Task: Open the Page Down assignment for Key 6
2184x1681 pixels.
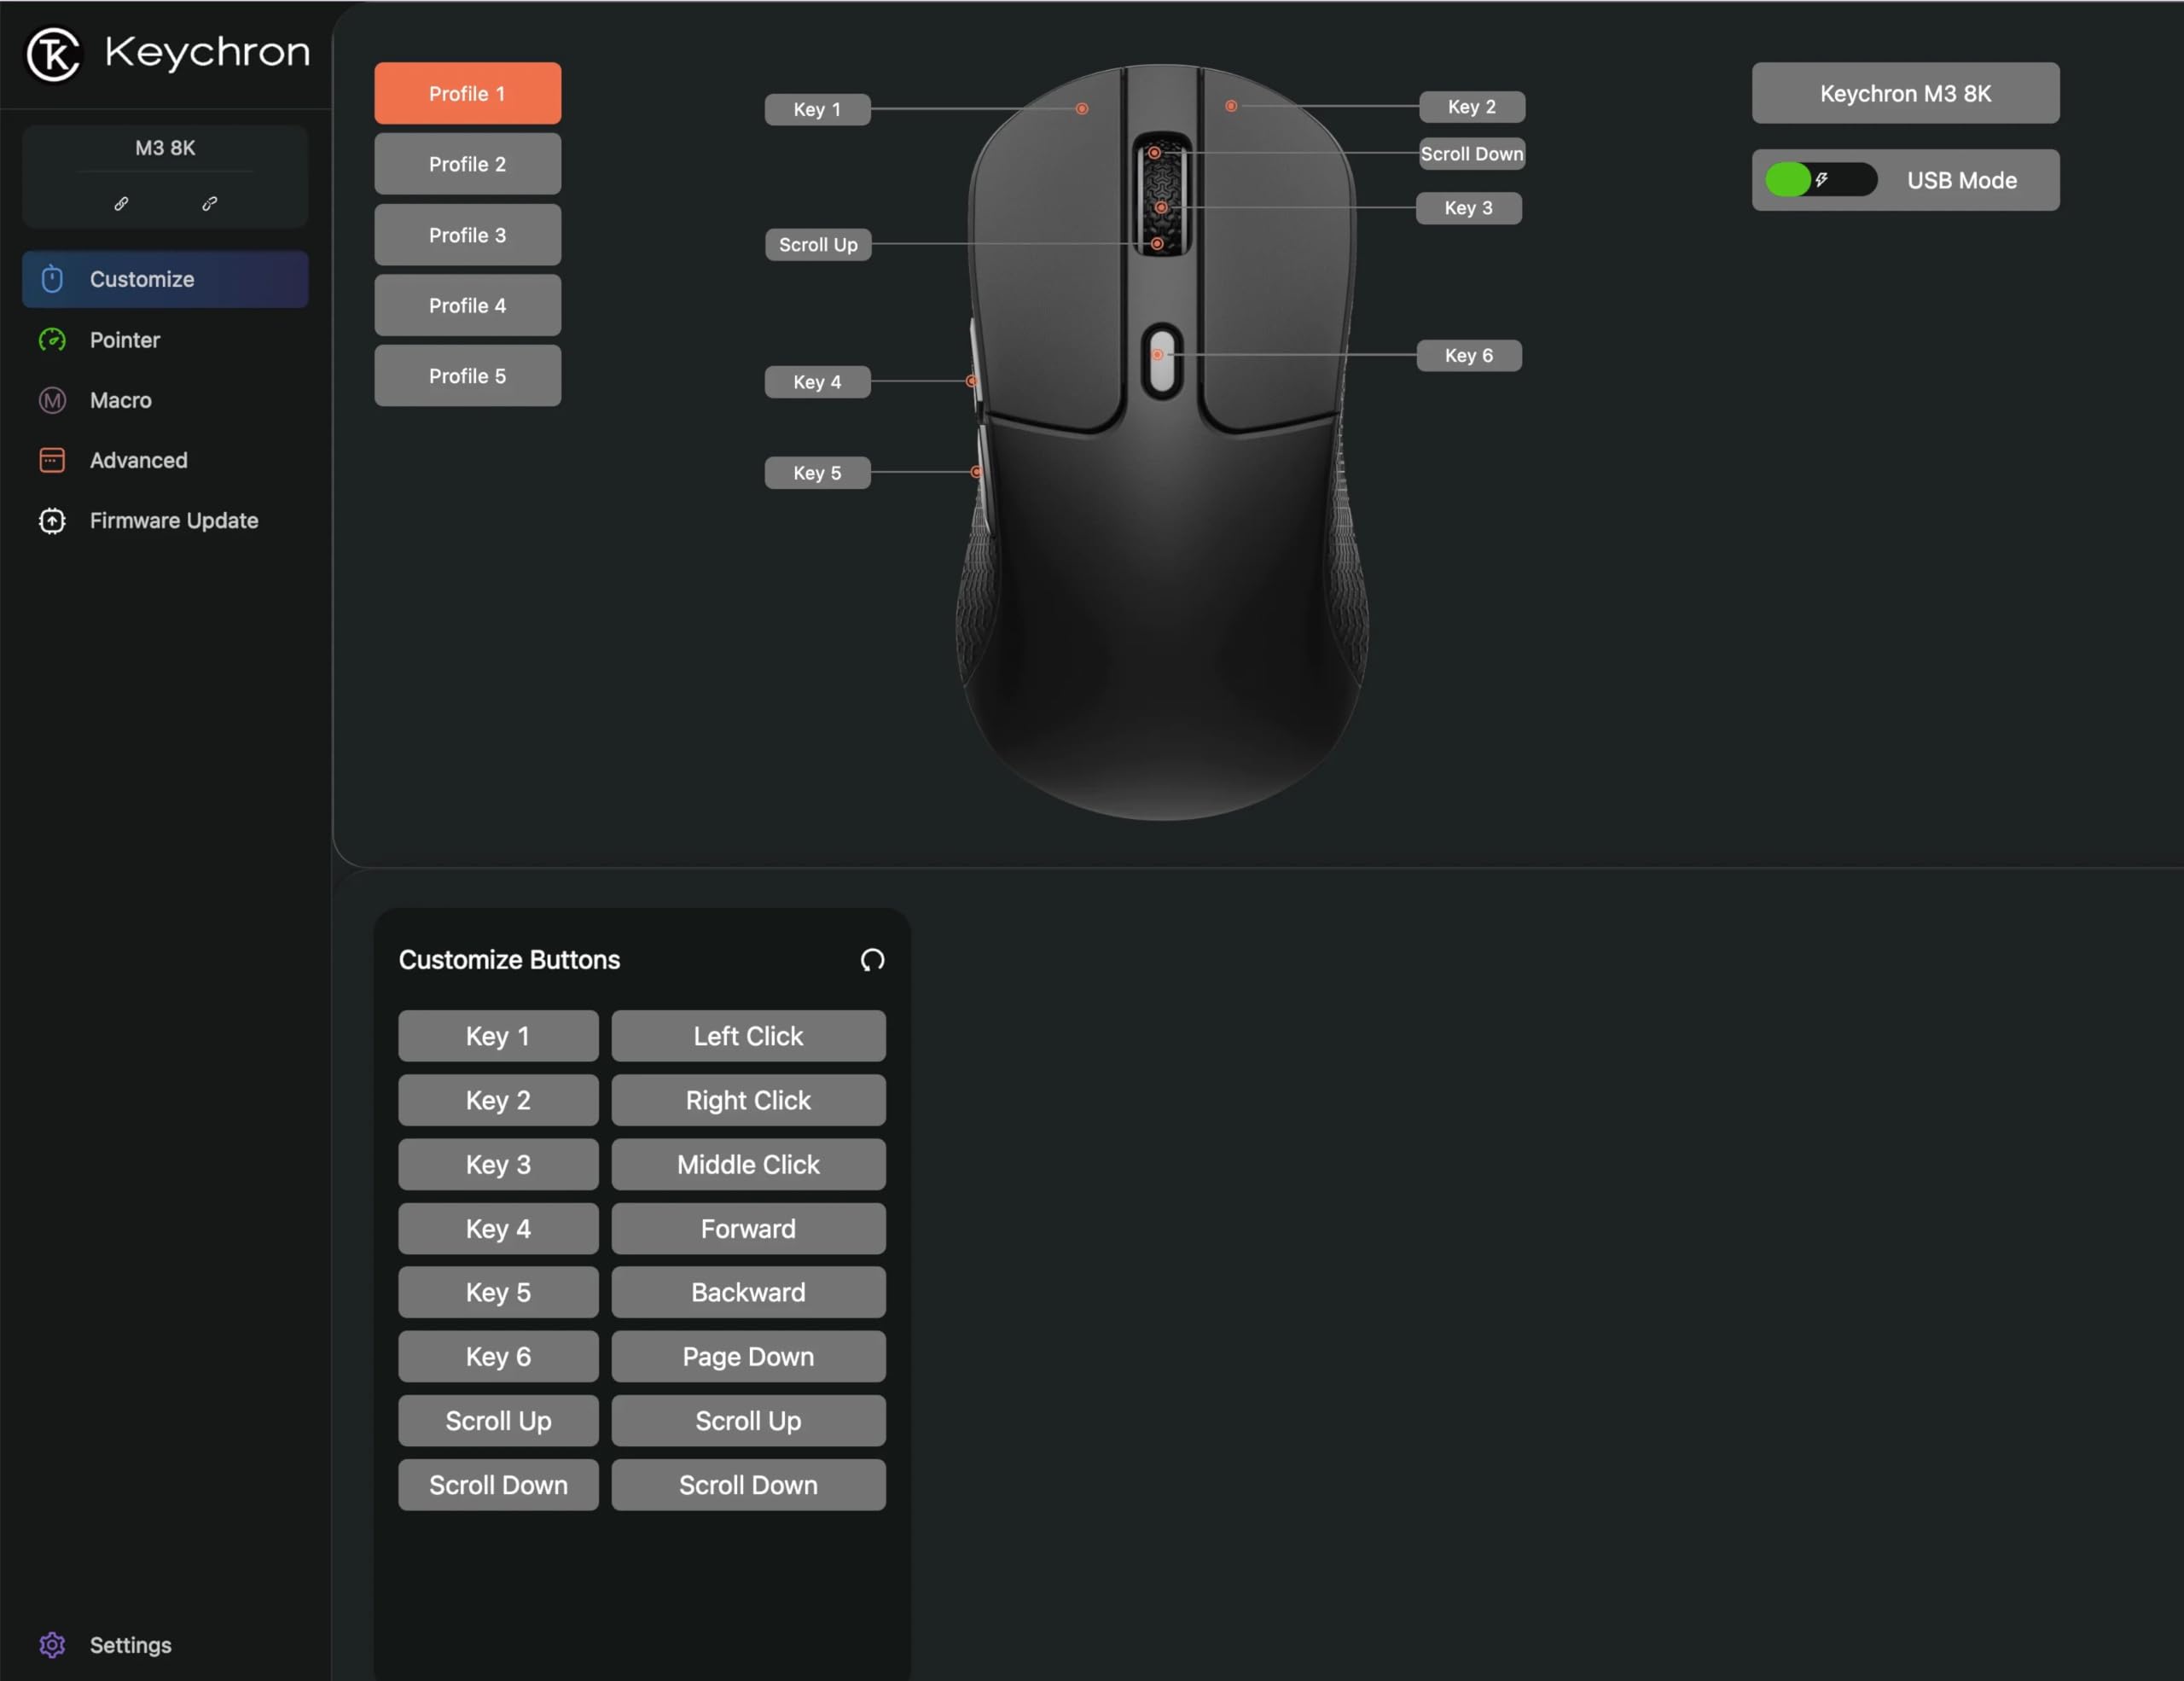Action: (748, 1356)
